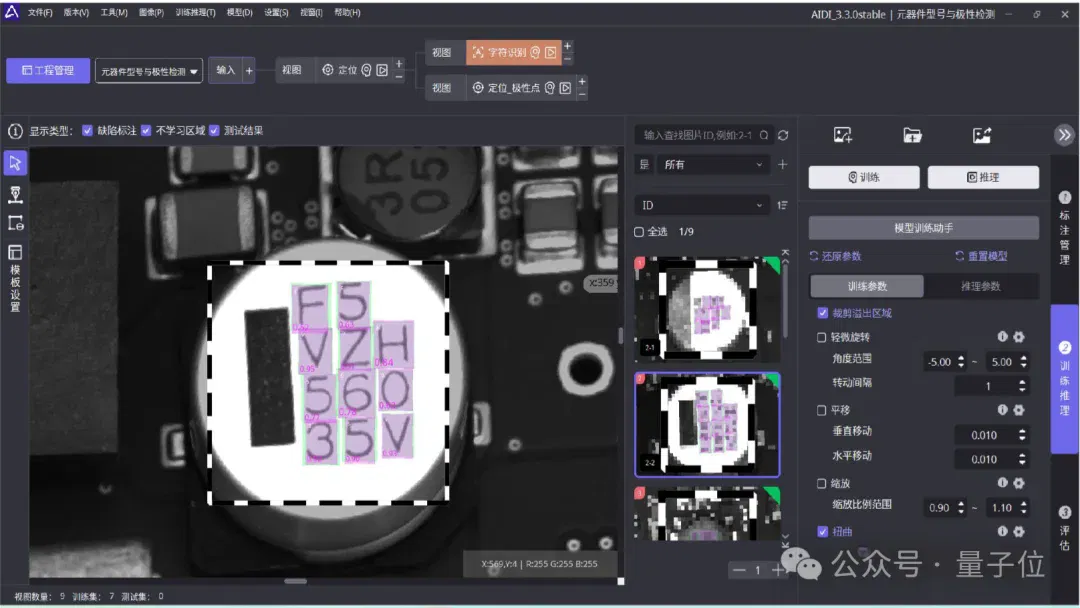Viewport: 1080px width, 608px height.
Task: Click the 工程管理 button
Action: (48, 70)
